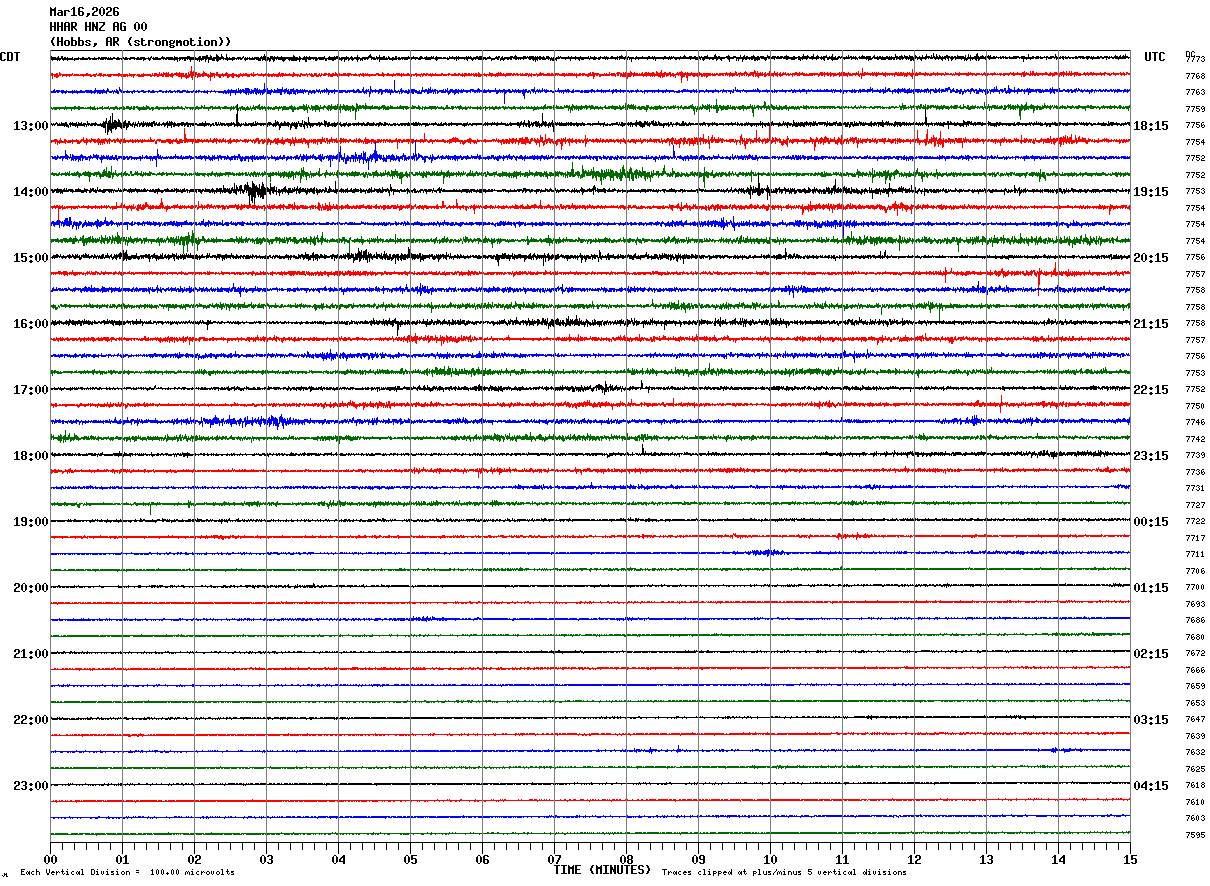Click the DC offset value '7742'
1210x886 pixels.
click(1195, 439)
